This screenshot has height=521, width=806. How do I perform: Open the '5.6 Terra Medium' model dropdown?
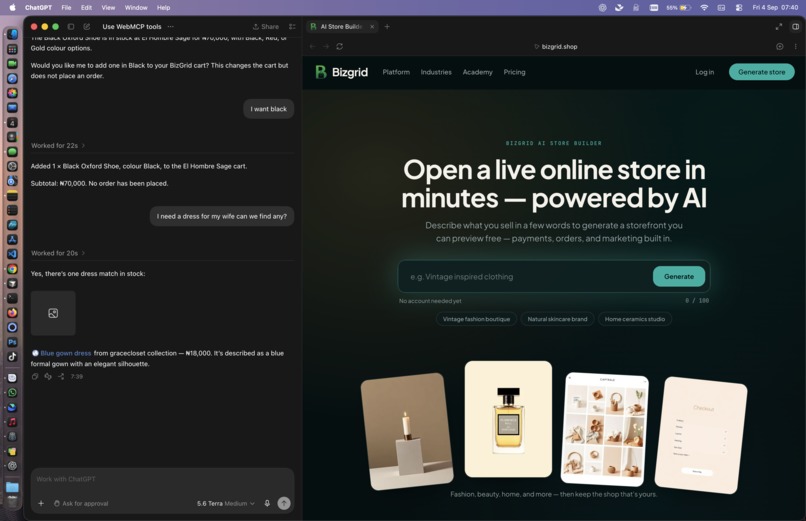(x=226, y=504)
